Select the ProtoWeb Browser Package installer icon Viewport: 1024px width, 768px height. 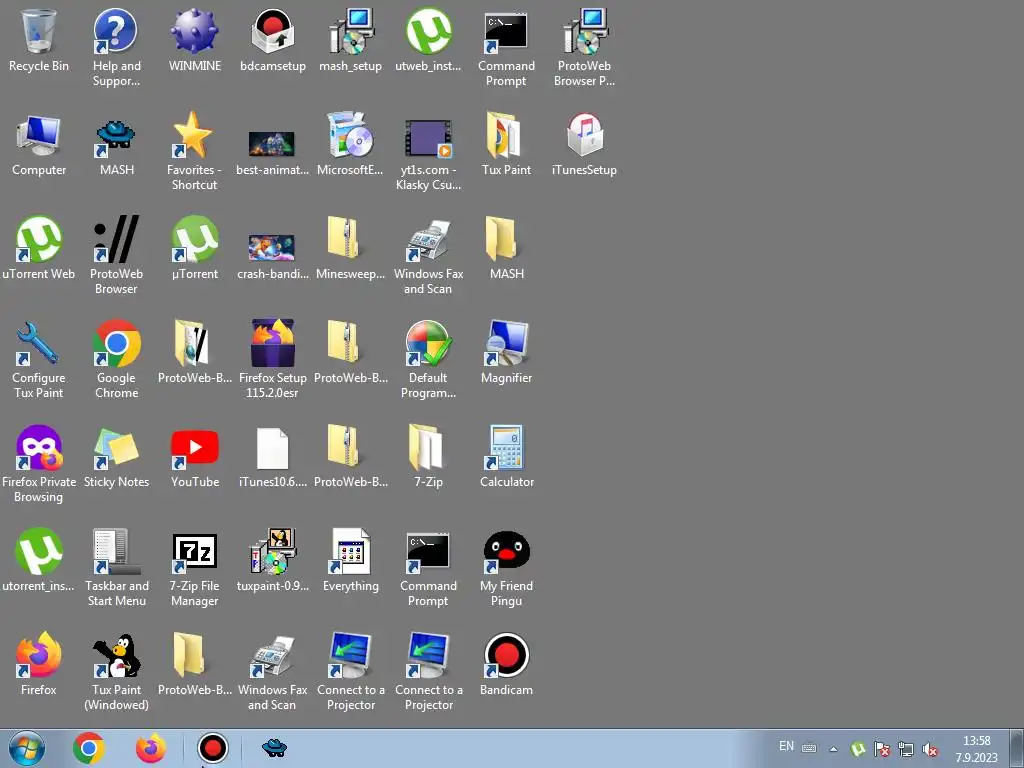584,31
